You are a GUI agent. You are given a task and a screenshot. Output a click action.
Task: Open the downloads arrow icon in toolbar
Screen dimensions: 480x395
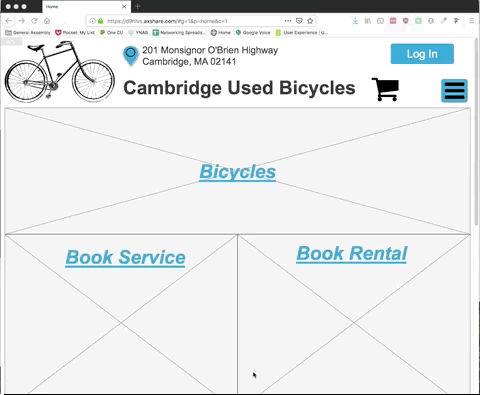point(355,21)
